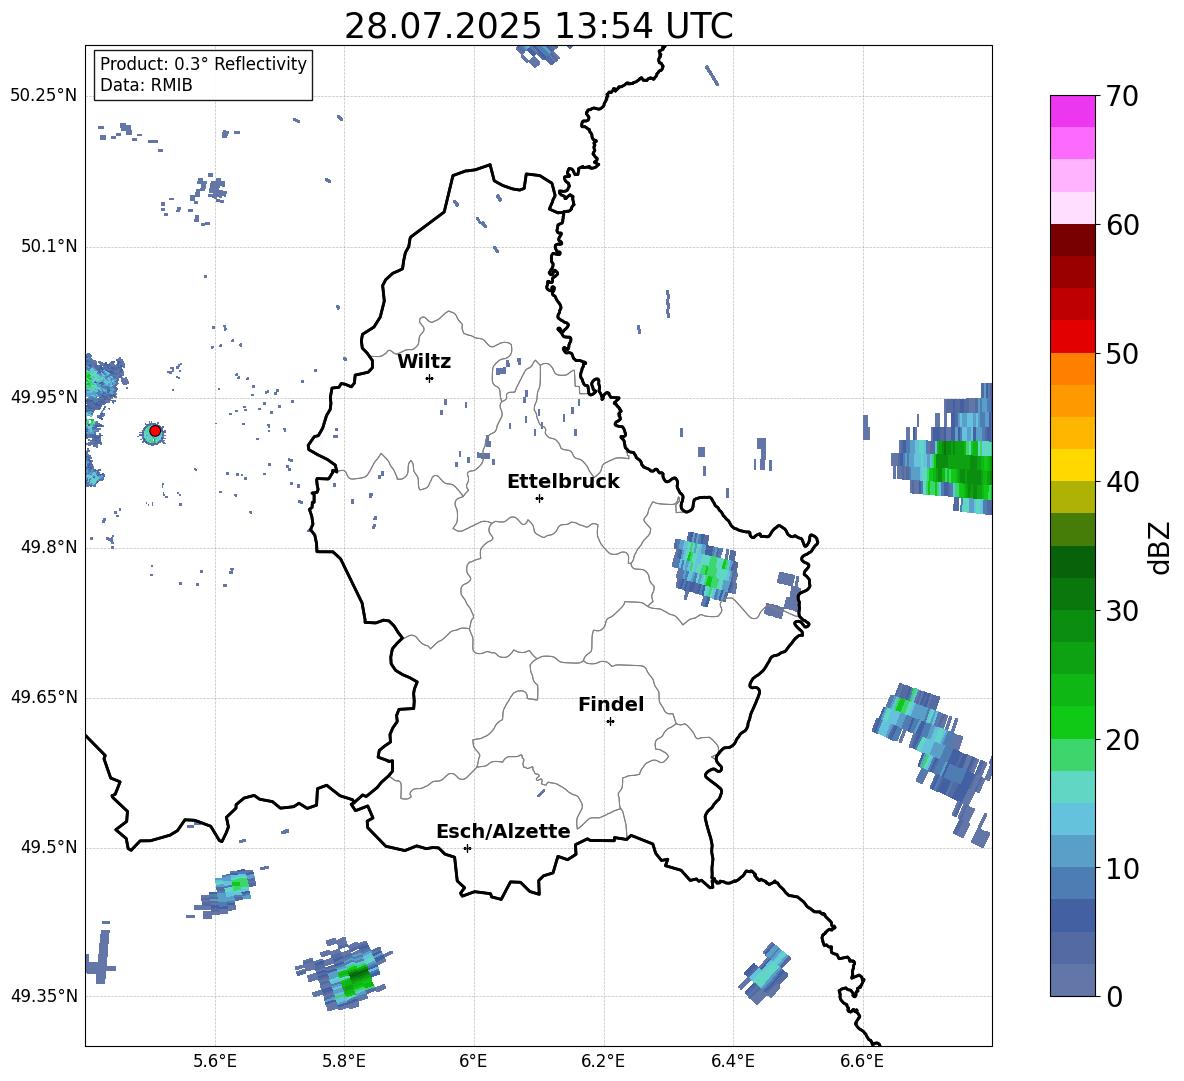Click the 0 colorbar tick label
The width and height of the screenshot is (1184, 1081).
point(1114,997)
